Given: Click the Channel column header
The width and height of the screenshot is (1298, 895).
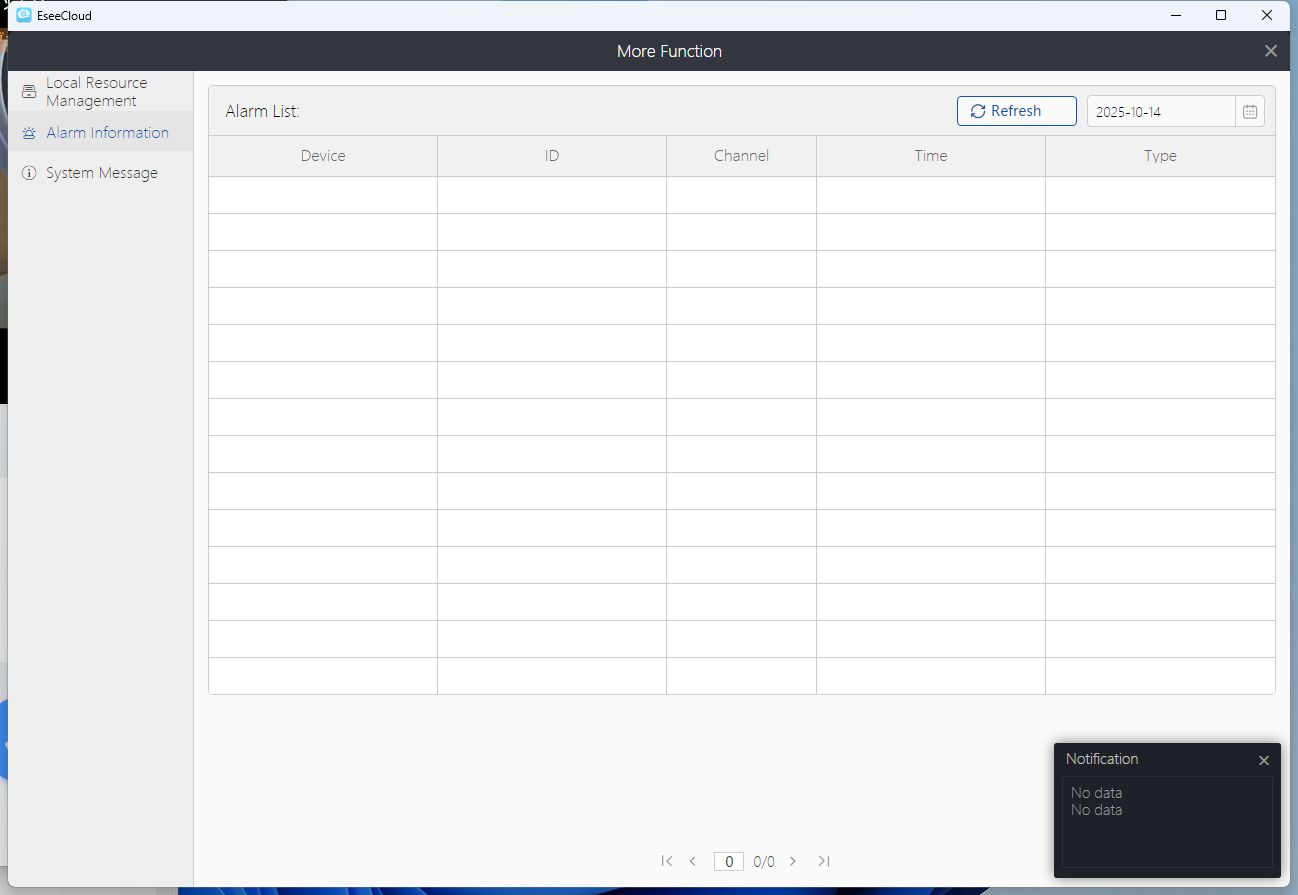Looking at the screenshot, I should [741, 156].
